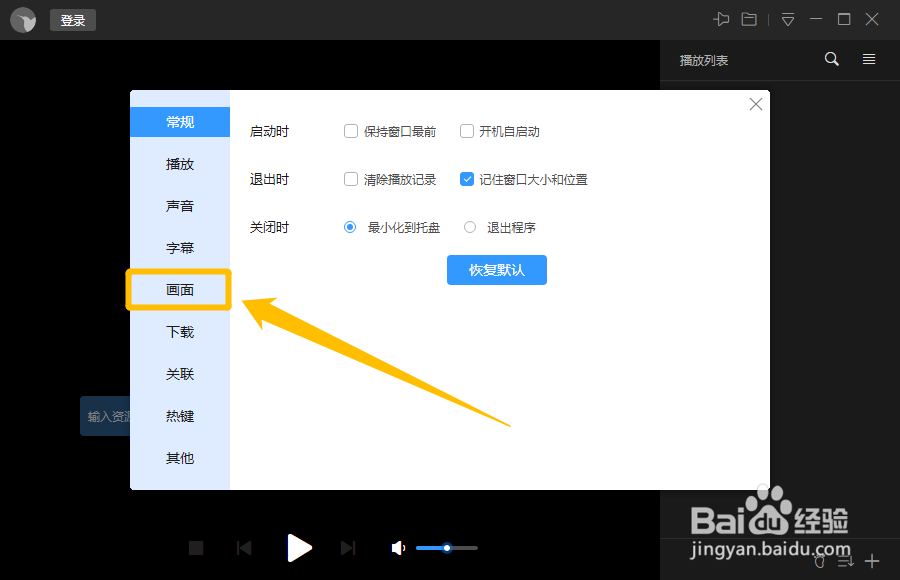Click the 登录 button to sign in

click(x=72, y=19)
